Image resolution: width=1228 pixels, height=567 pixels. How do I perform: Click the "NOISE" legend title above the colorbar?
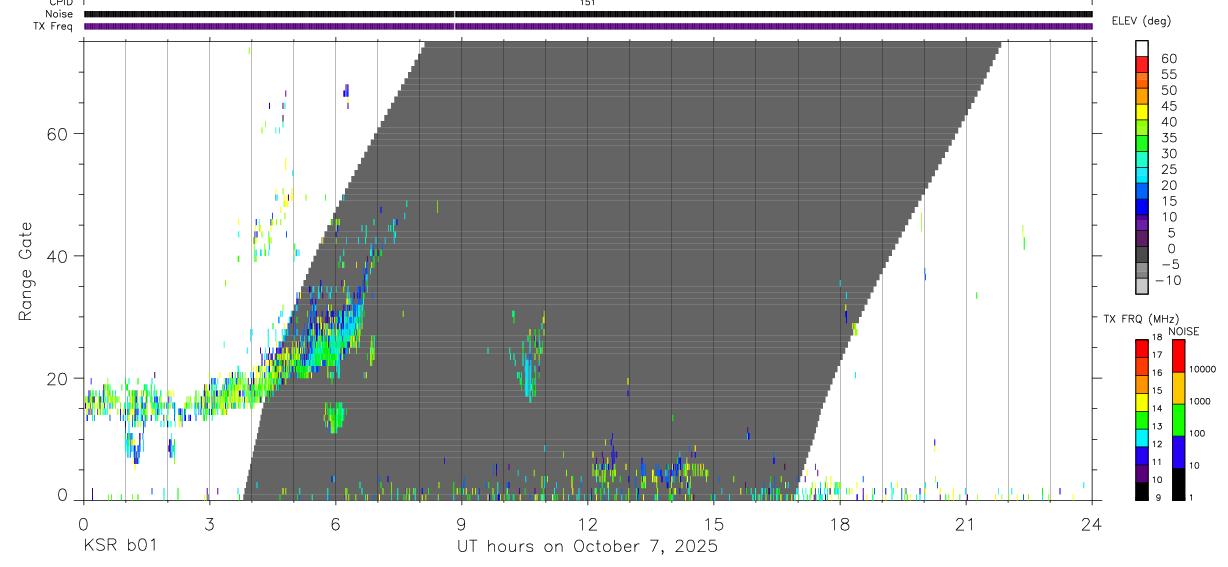point(1183,331)
